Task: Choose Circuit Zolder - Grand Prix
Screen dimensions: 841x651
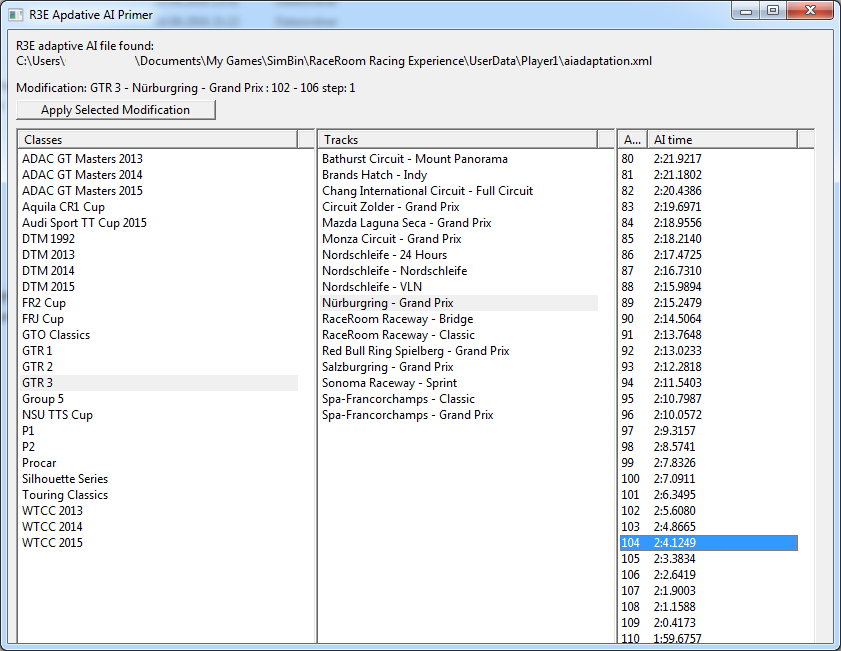Action: click(459, 207)
